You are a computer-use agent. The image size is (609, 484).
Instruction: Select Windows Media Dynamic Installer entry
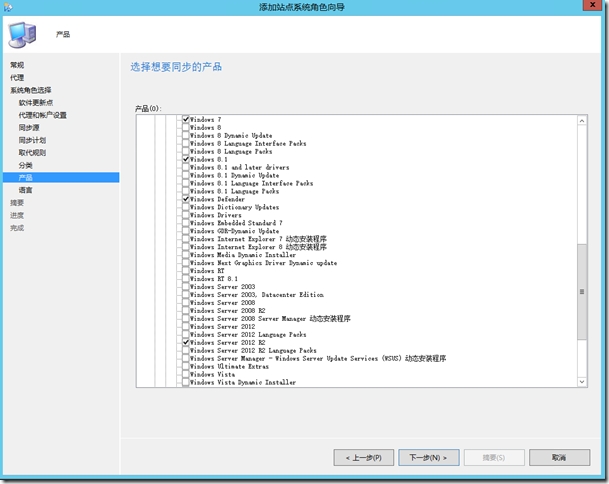click(243, 255)
